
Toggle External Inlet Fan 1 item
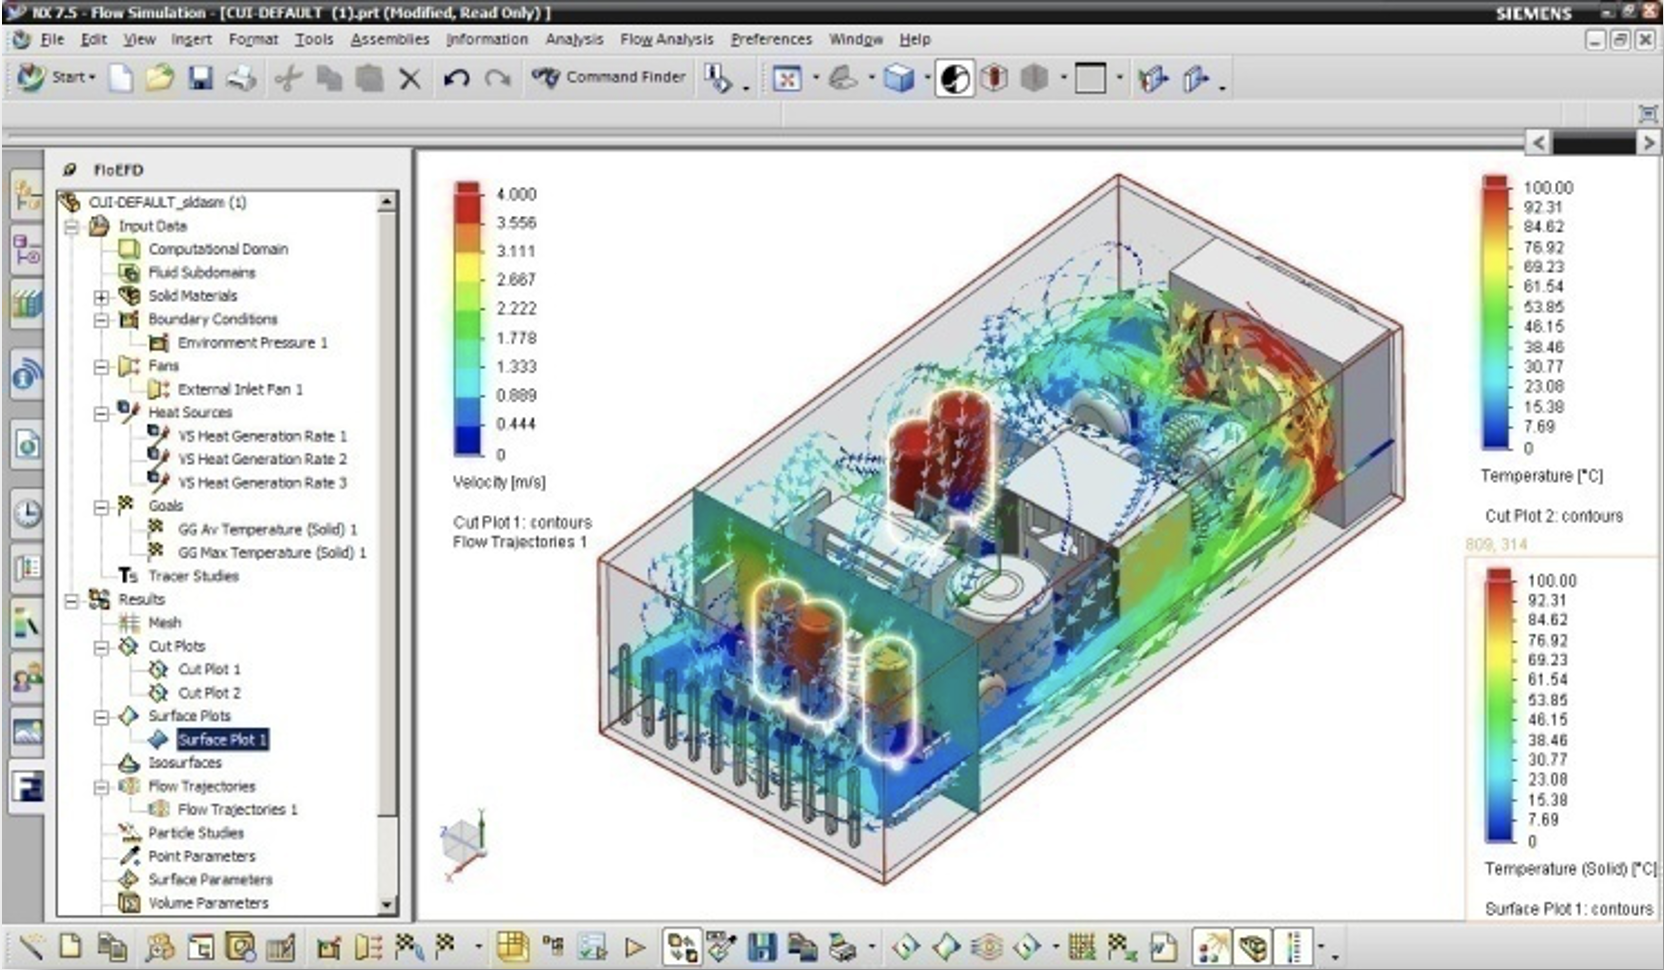point(239,389)
